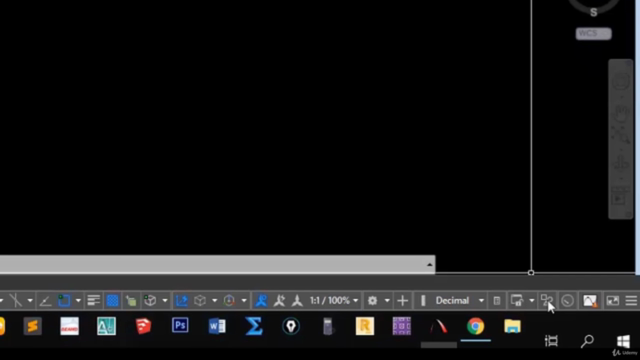Open Object Snap settings dropdown arrow

click(x=78, y=301)
